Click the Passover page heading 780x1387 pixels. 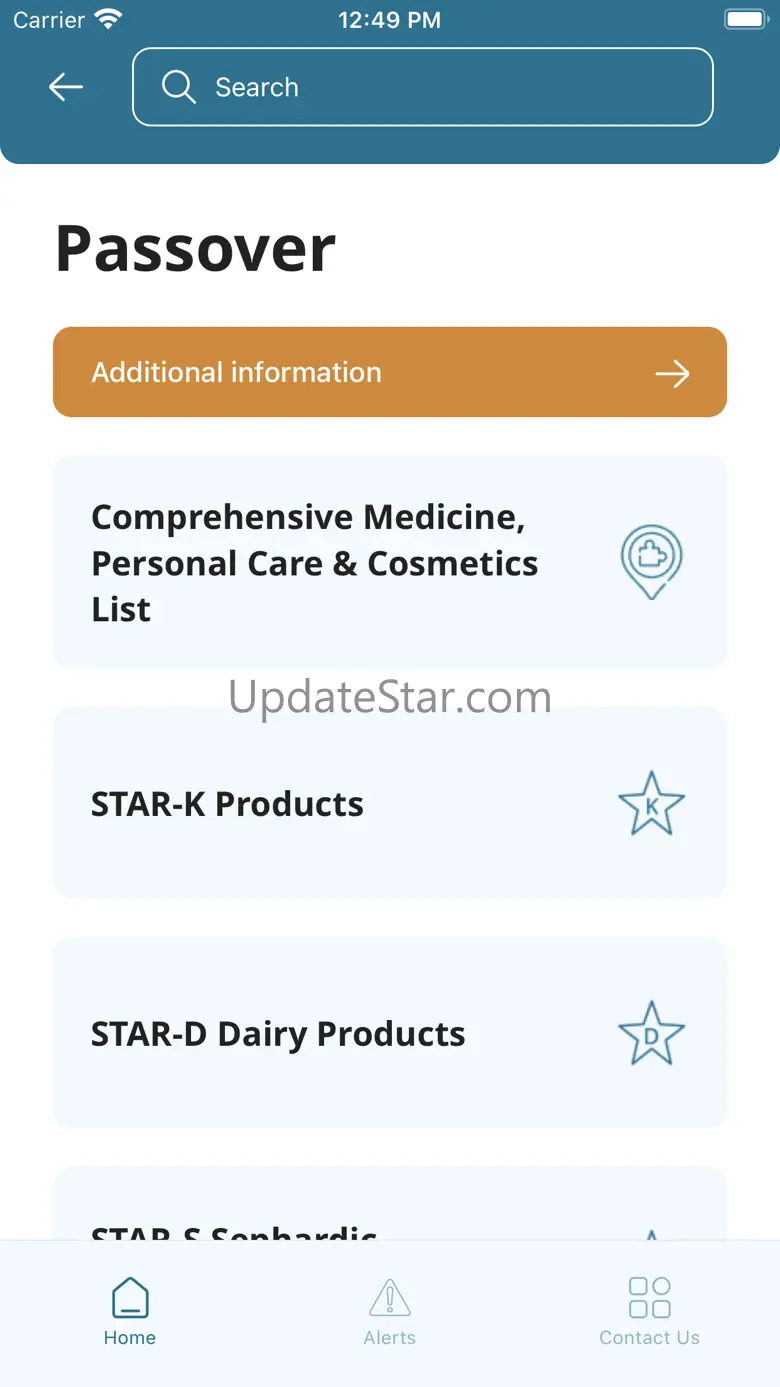(196, 248)
